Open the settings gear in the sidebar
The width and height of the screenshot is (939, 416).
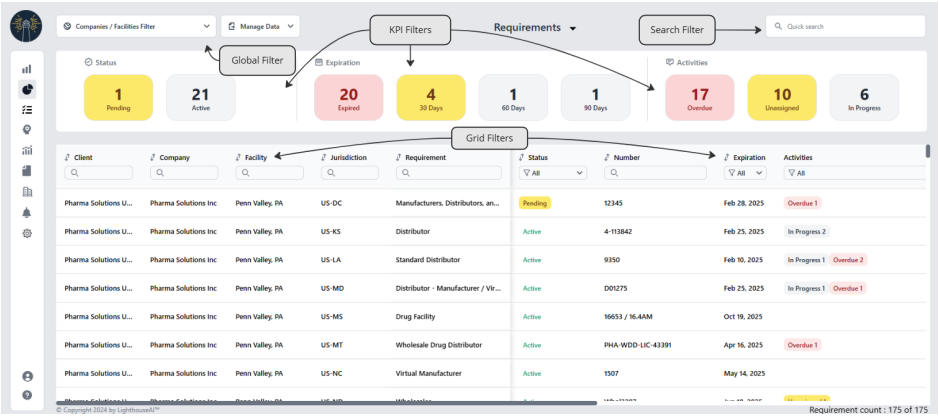pyautogui.click(x=27, y=233)
